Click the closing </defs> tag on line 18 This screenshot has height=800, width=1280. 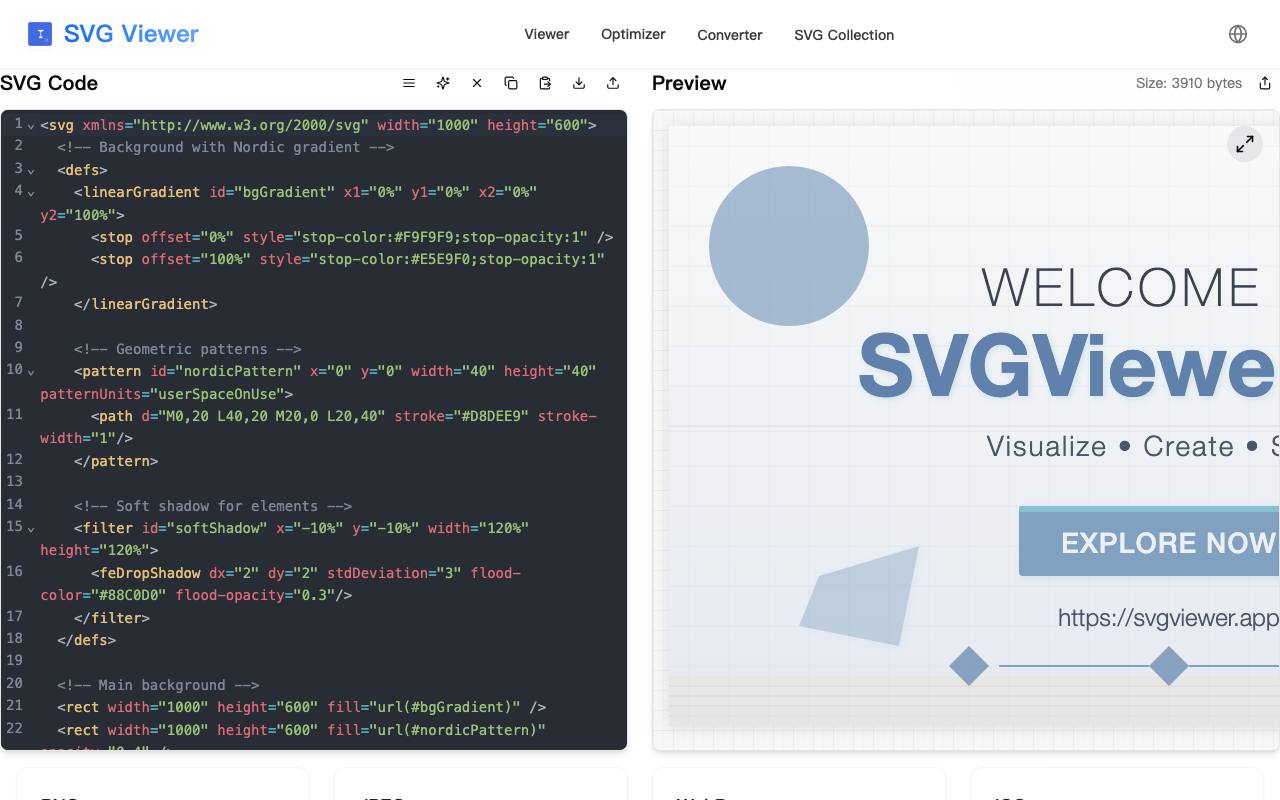(x=86, y=640)
